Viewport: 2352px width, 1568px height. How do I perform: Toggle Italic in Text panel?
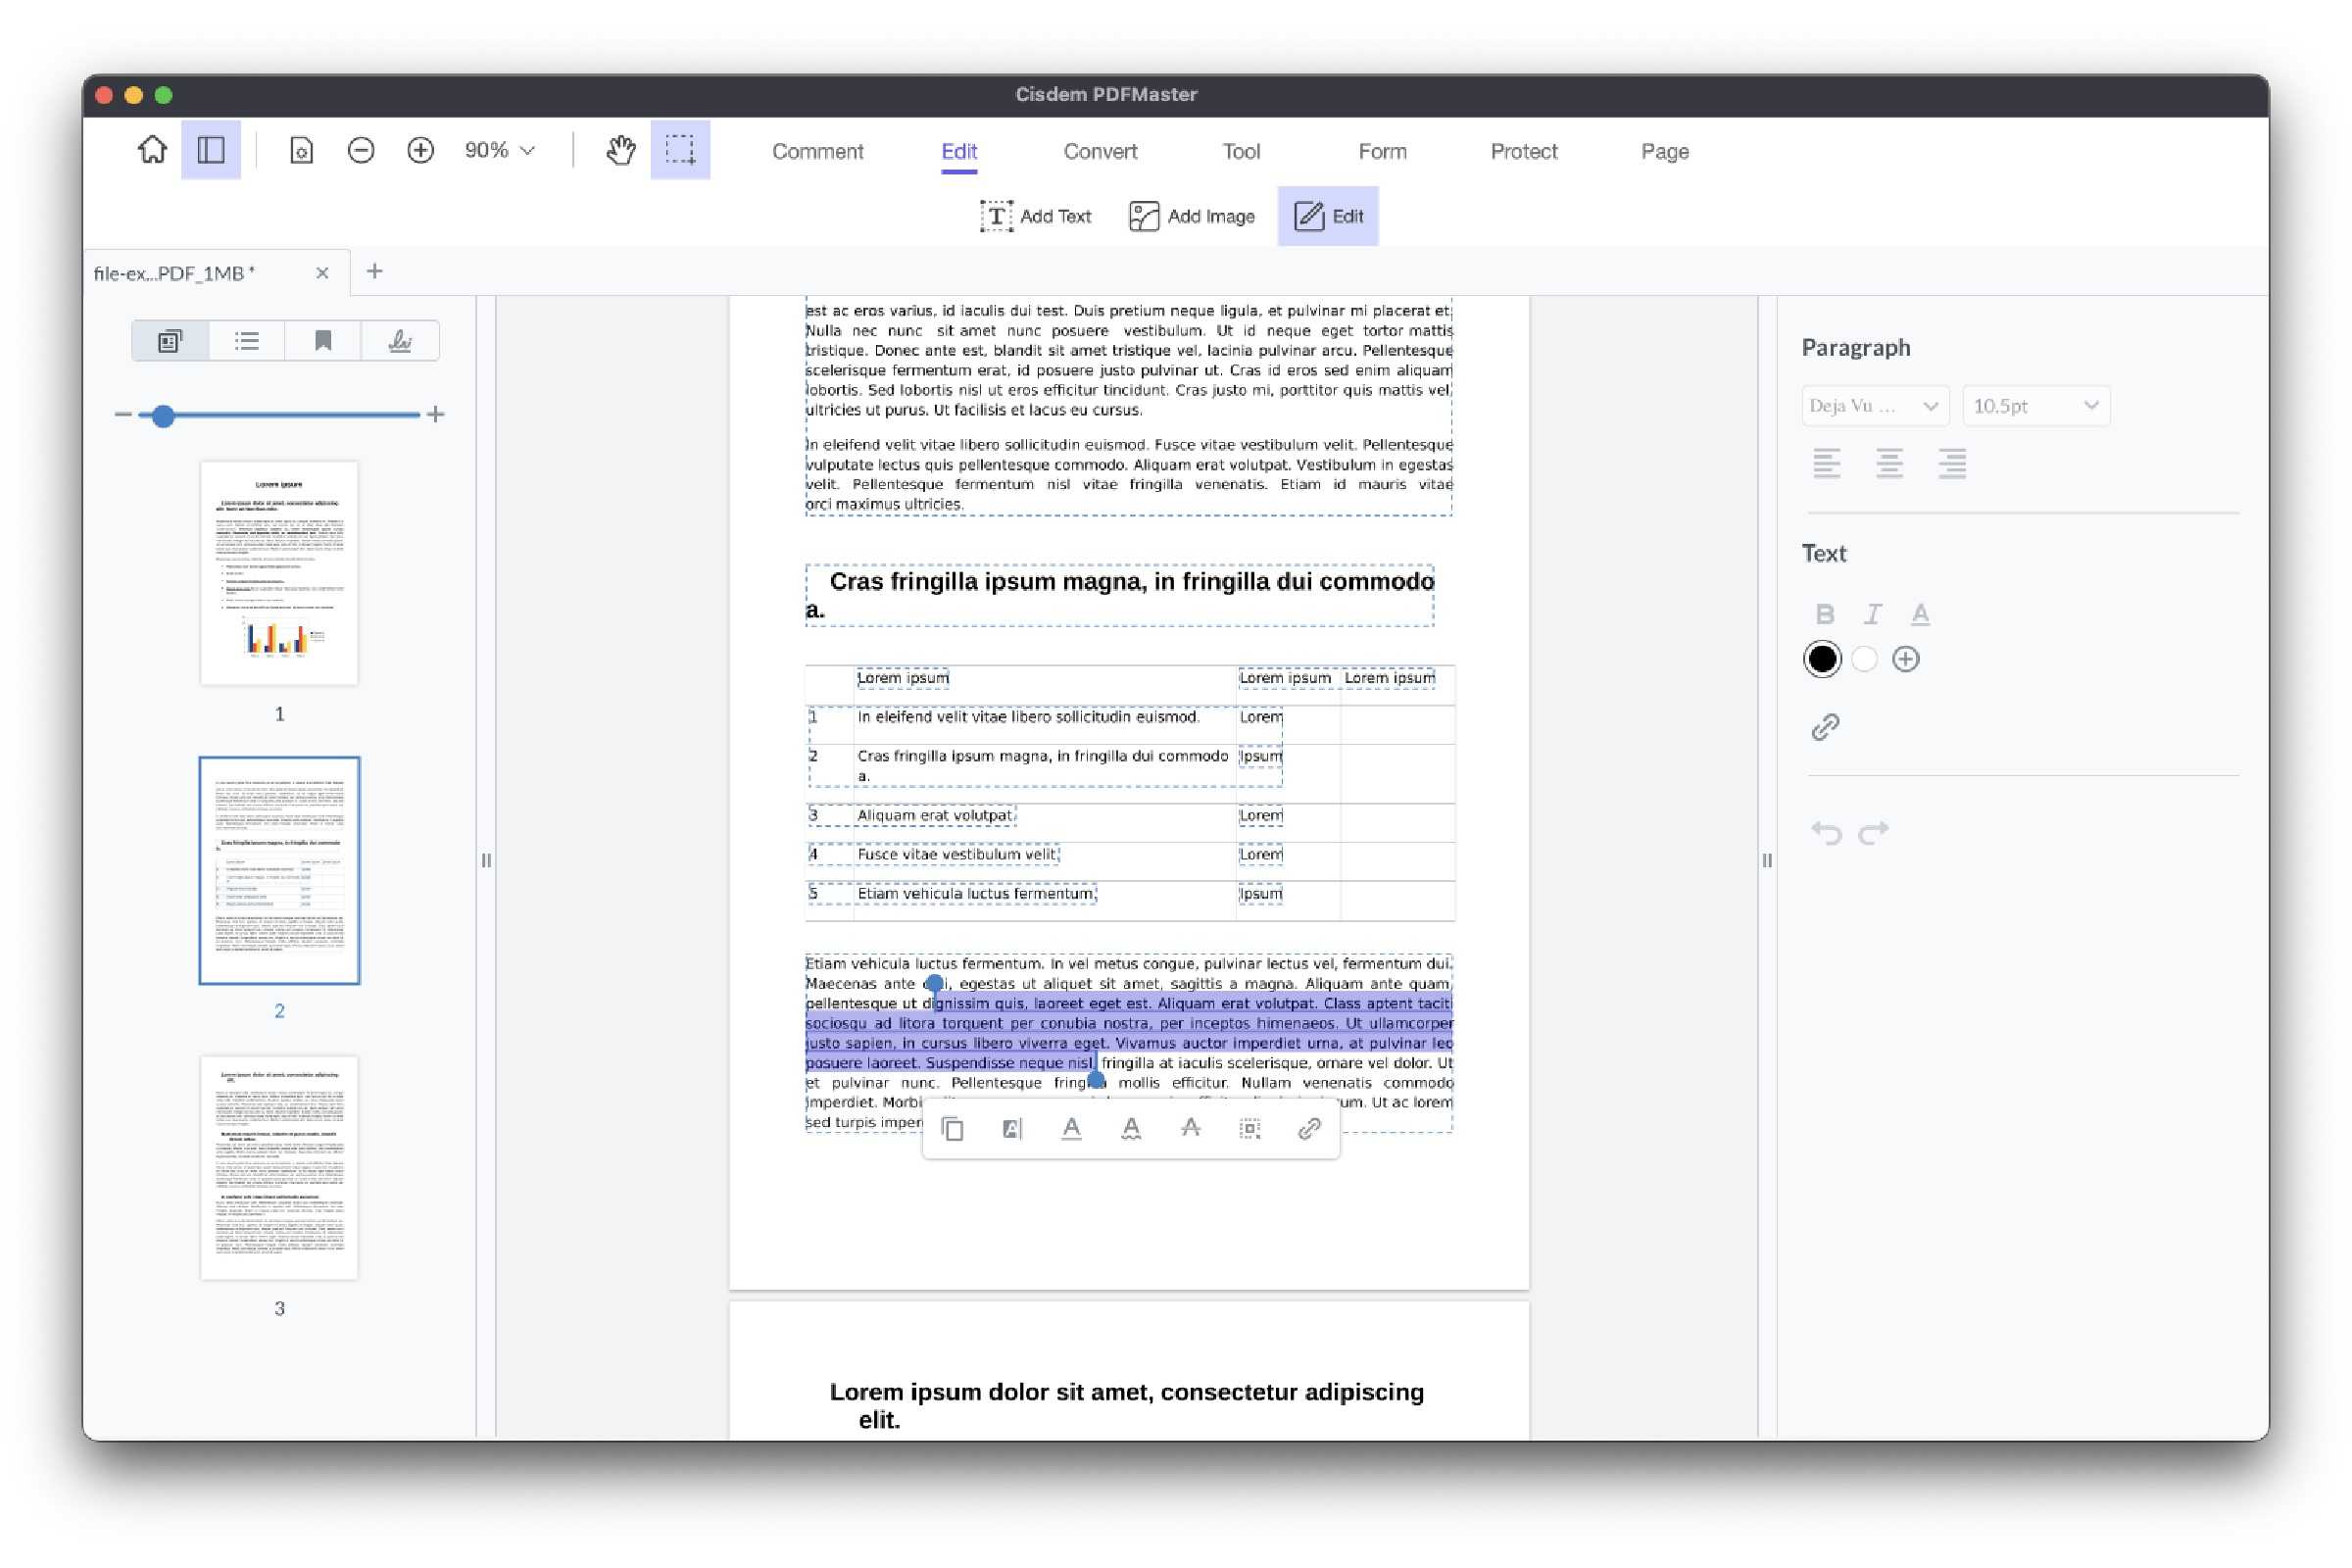point(1873,614)
